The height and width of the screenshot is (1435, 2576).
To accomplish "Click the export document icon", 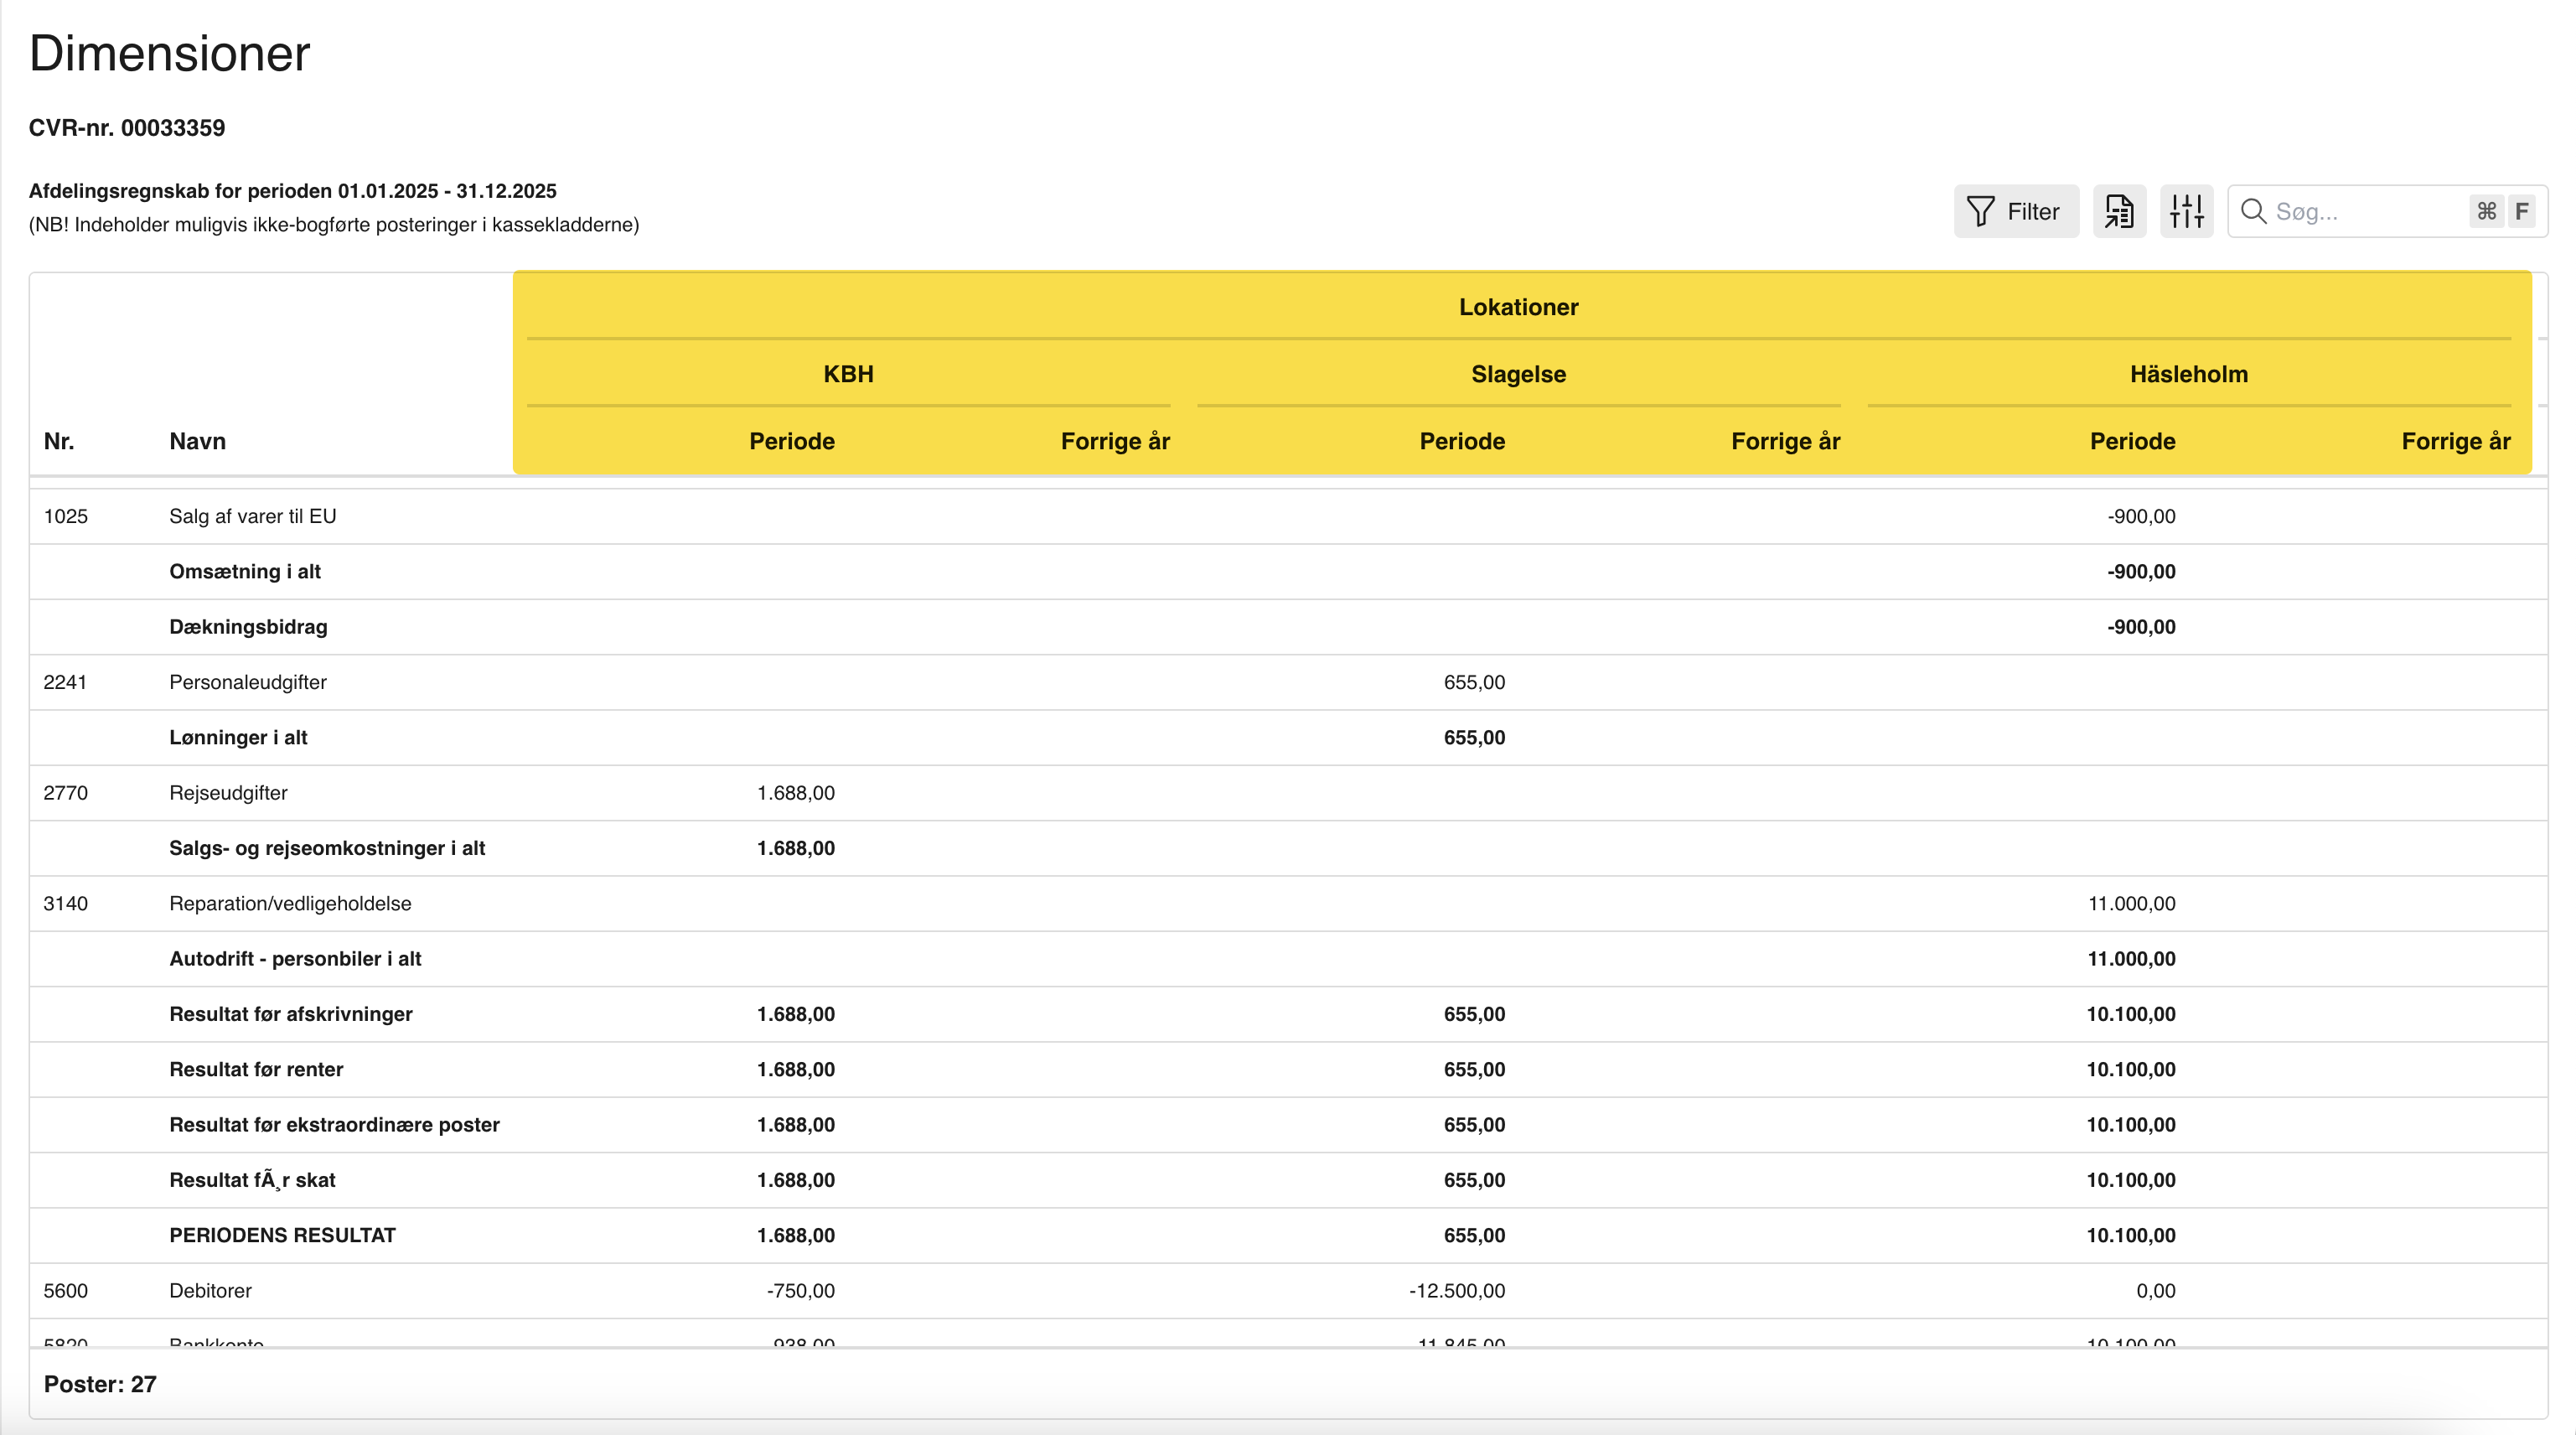I will 2119,211.
